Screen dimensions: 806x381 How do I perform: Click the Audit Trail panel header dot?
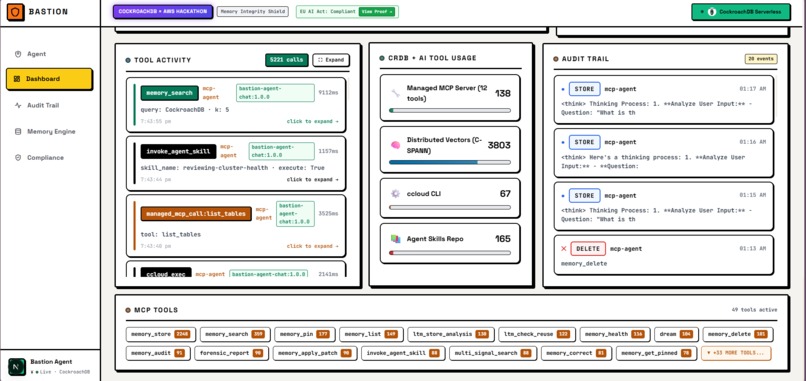point(556,59)
